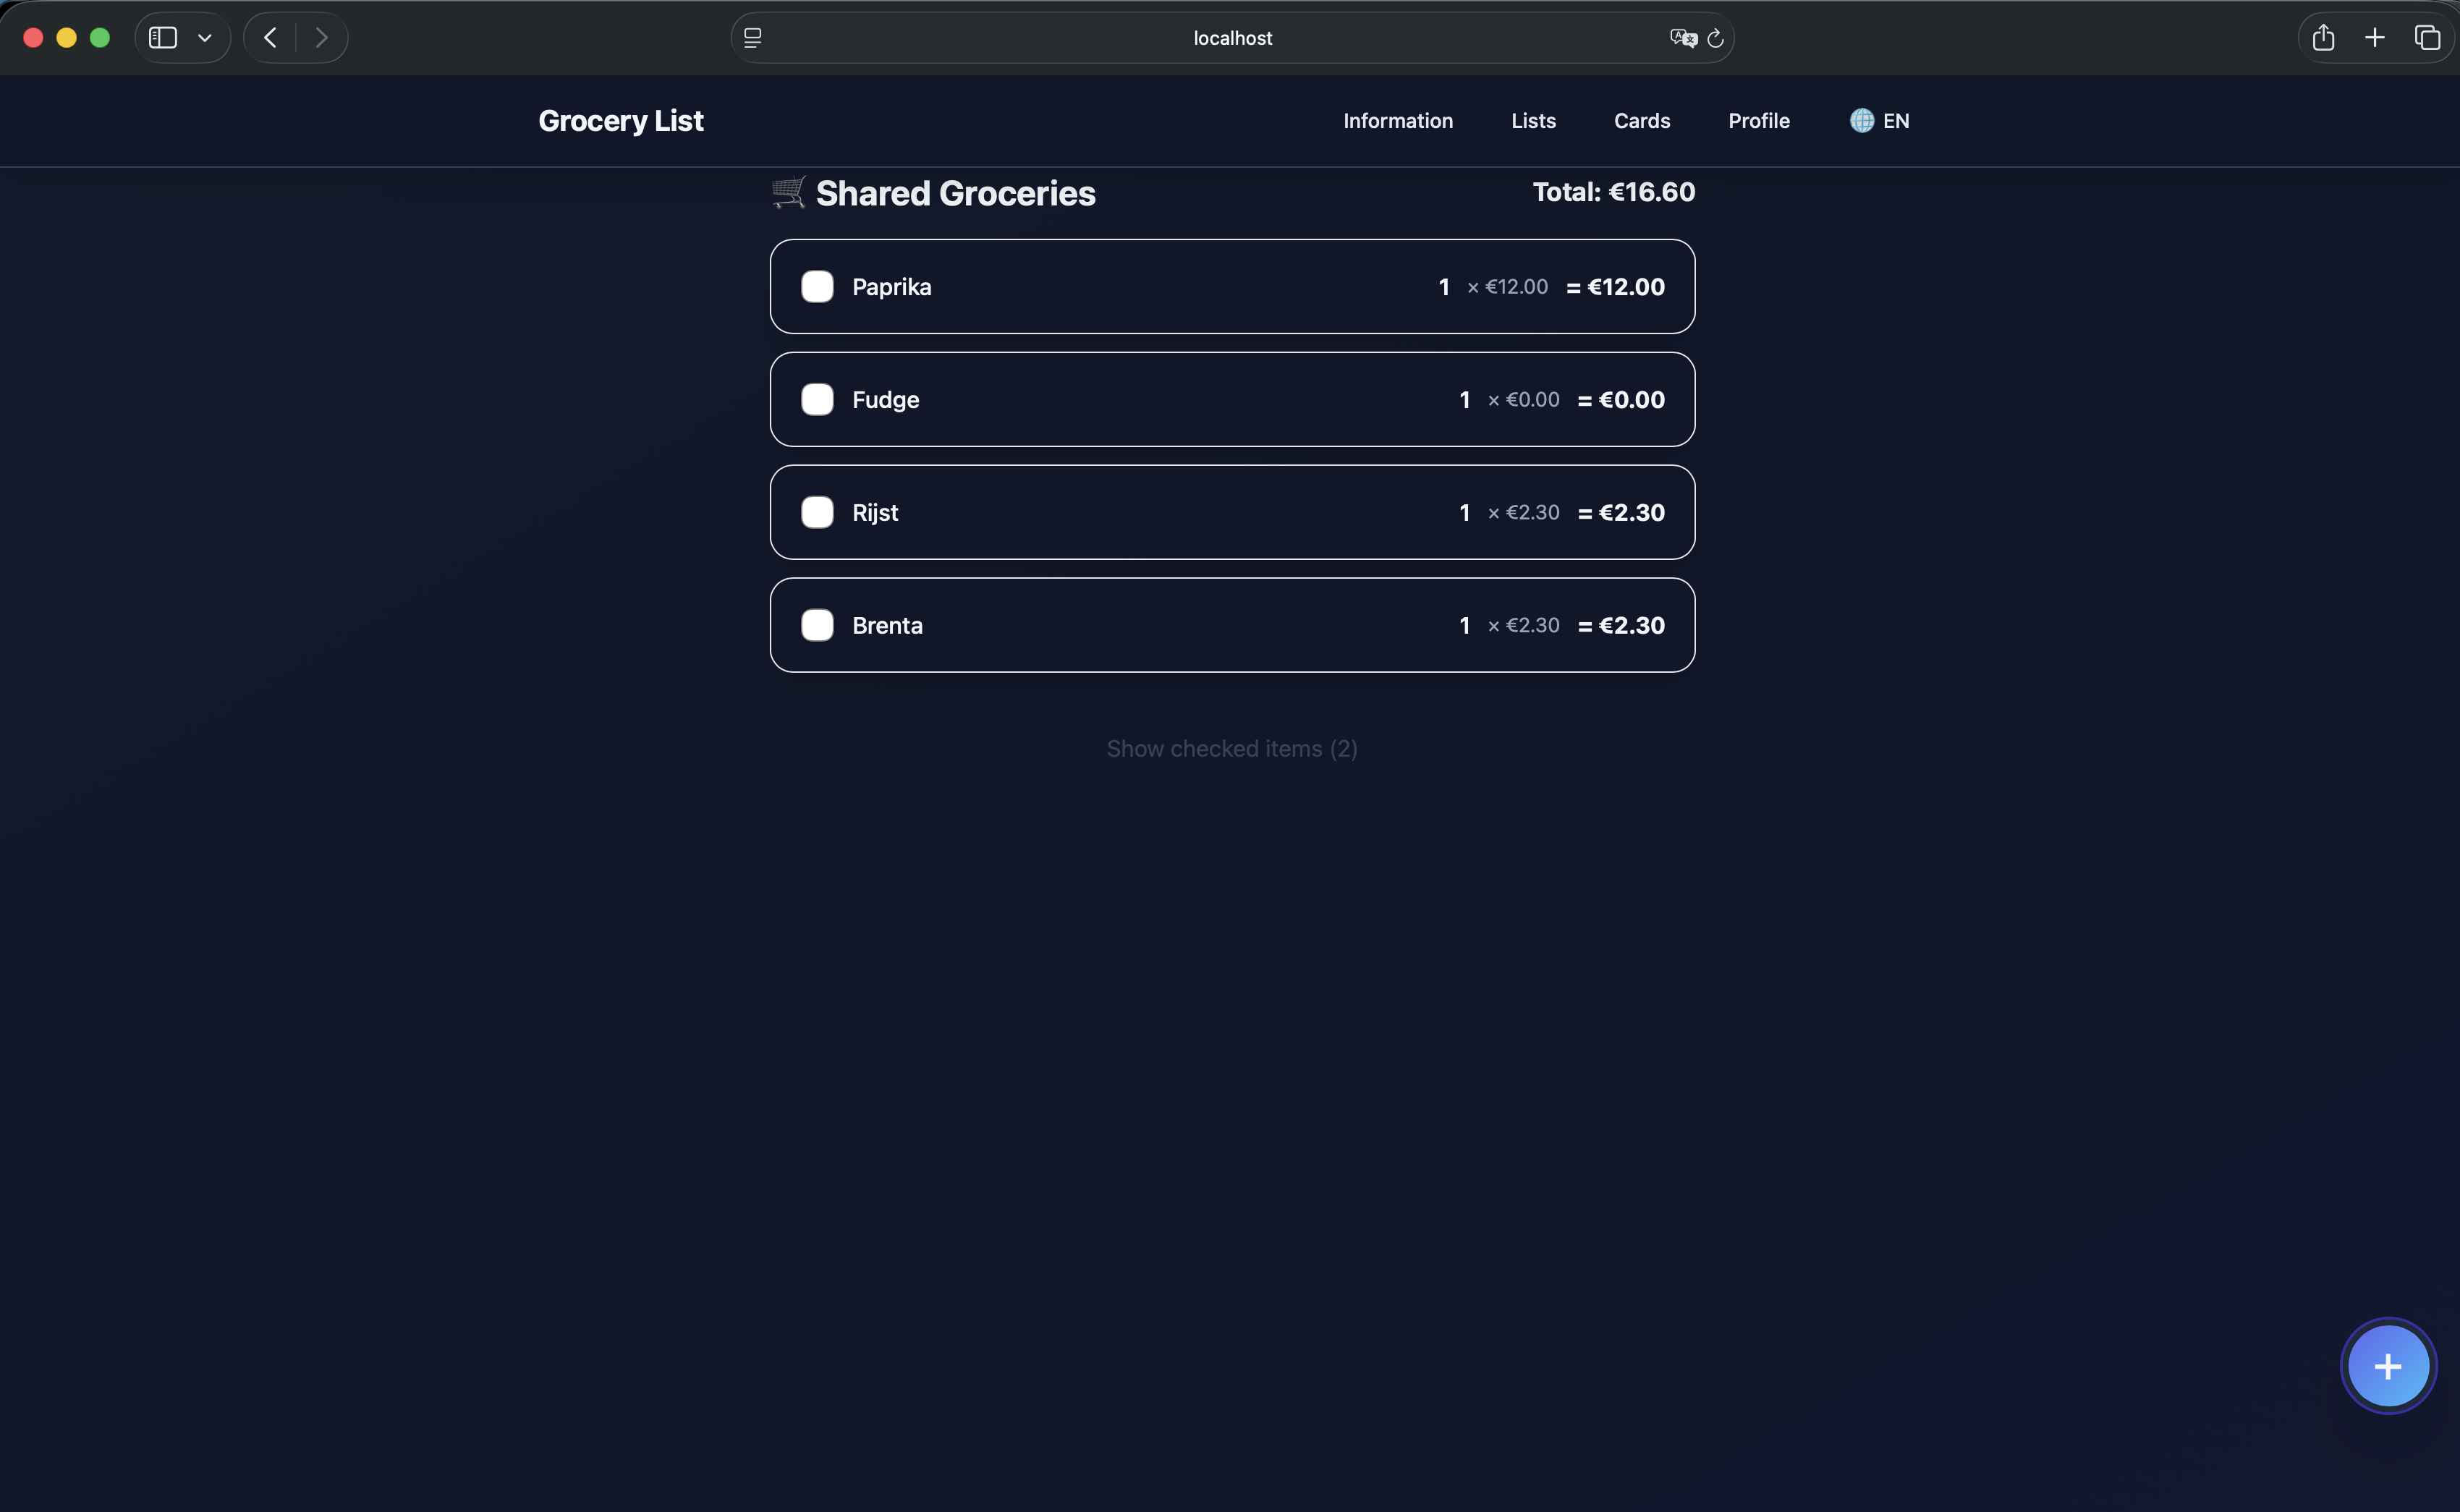Image resolution: width=2460 pixels, height=1512 pixels.
Task: Show all tabs using the tab overview icon
Action: [2428, 37]
